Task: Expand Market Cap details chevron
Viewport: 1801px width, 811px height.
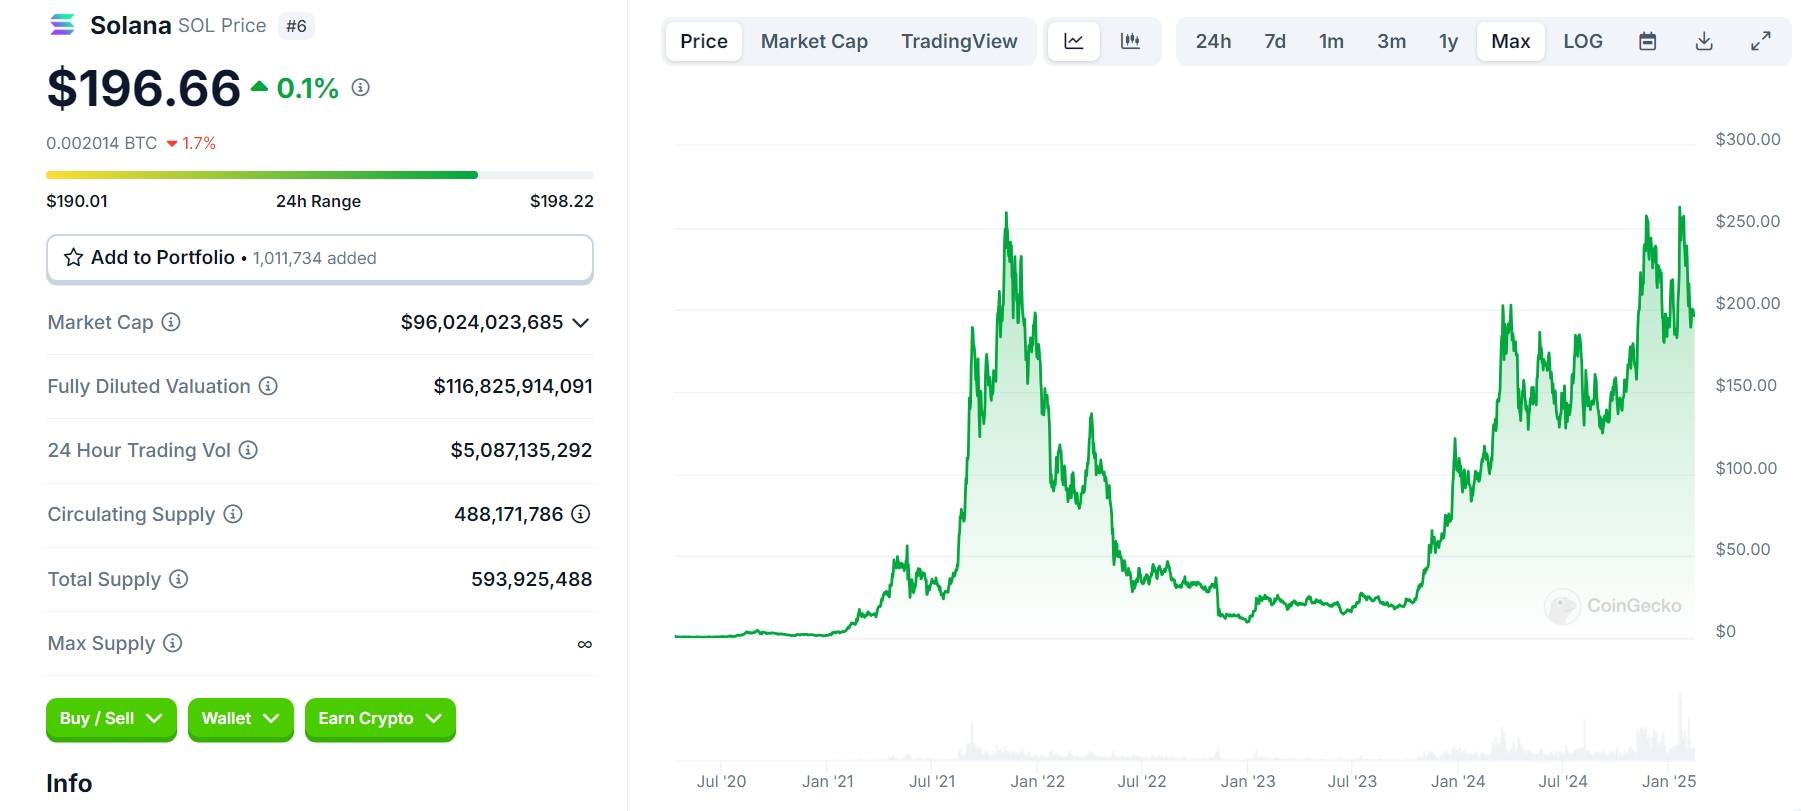Action: tap(581, 323)
